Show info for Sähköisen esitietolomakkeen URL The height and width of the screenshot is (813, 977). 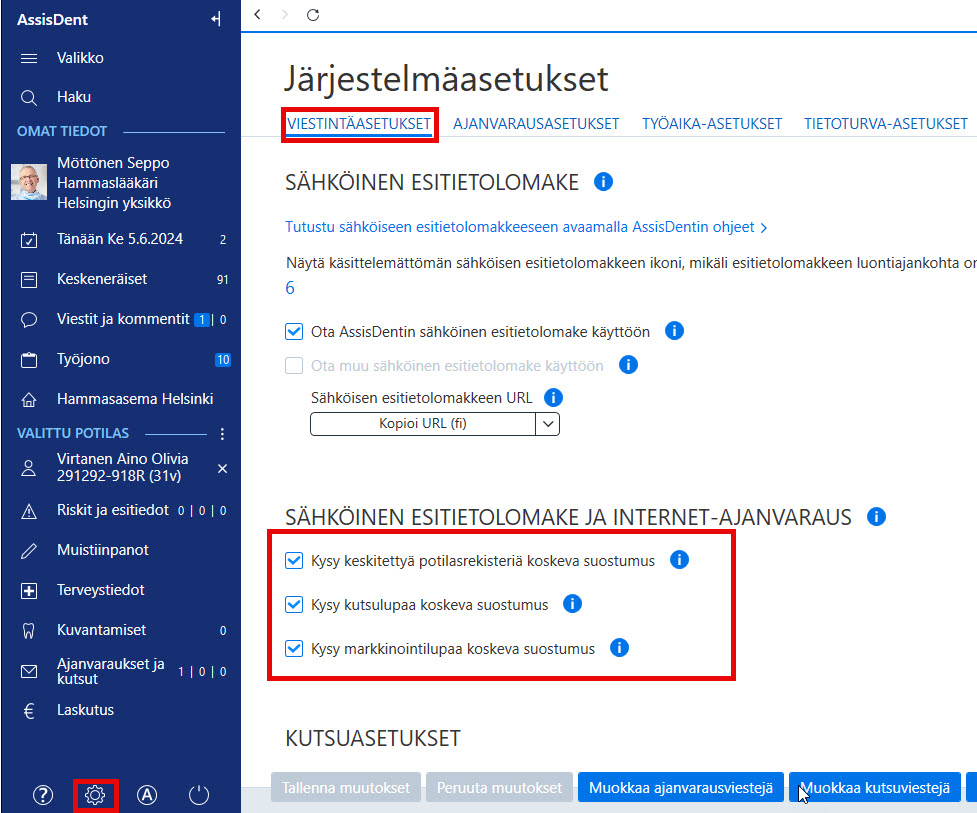click(x=553, y=397)
